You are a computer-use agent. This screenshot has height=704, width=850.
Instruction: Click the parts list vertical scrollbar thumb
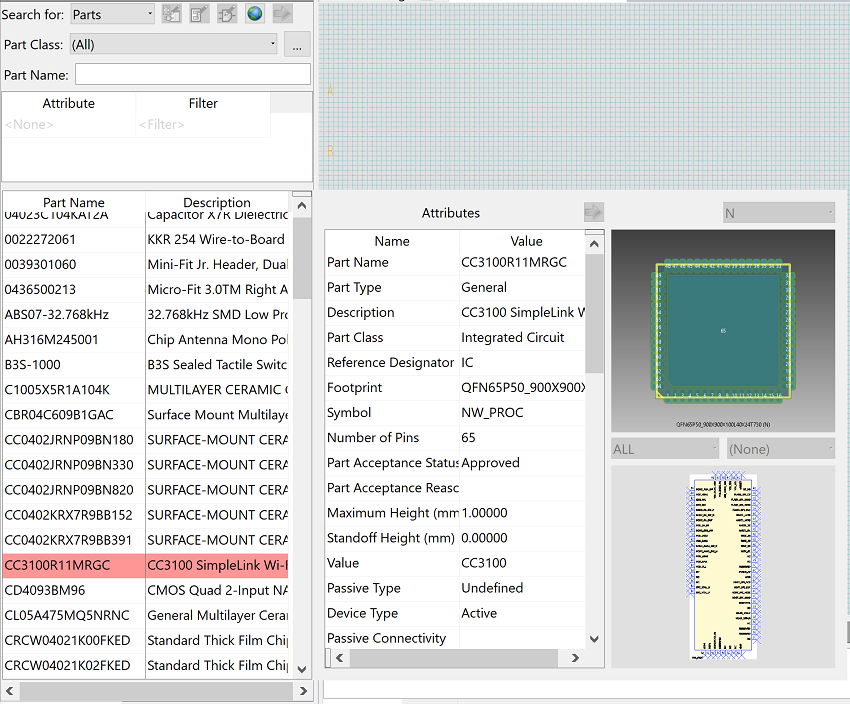[302, 258]
